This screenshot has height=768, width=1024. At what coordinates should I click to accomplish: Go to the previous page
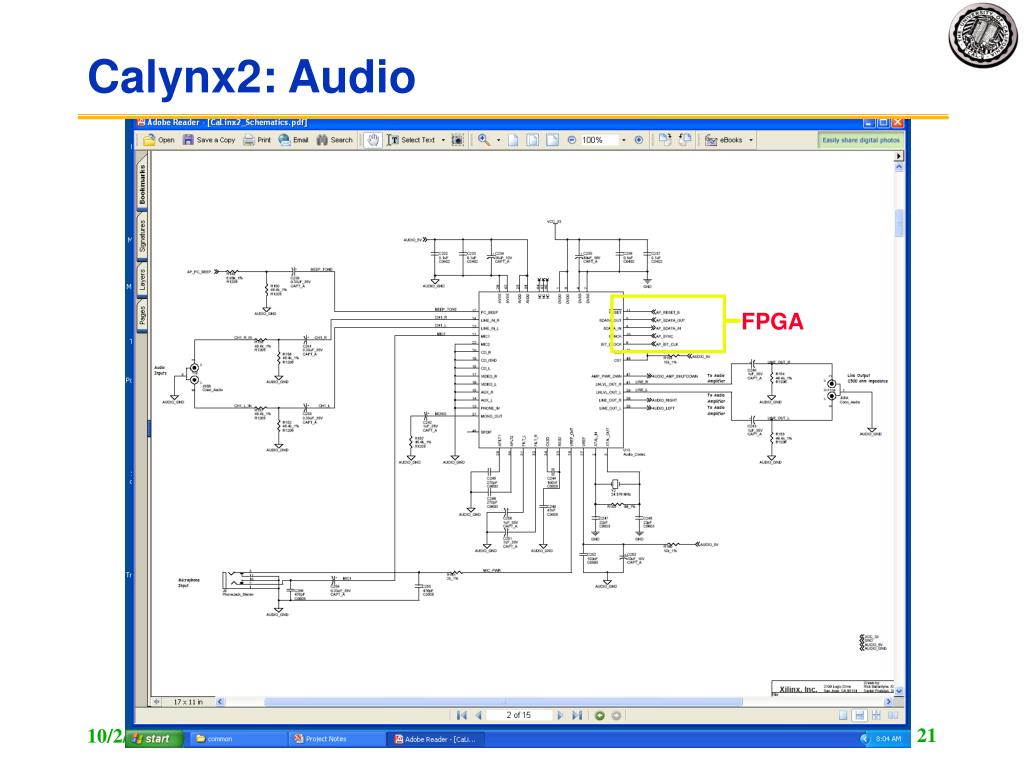pyautogui.click(x=478, y=716)
